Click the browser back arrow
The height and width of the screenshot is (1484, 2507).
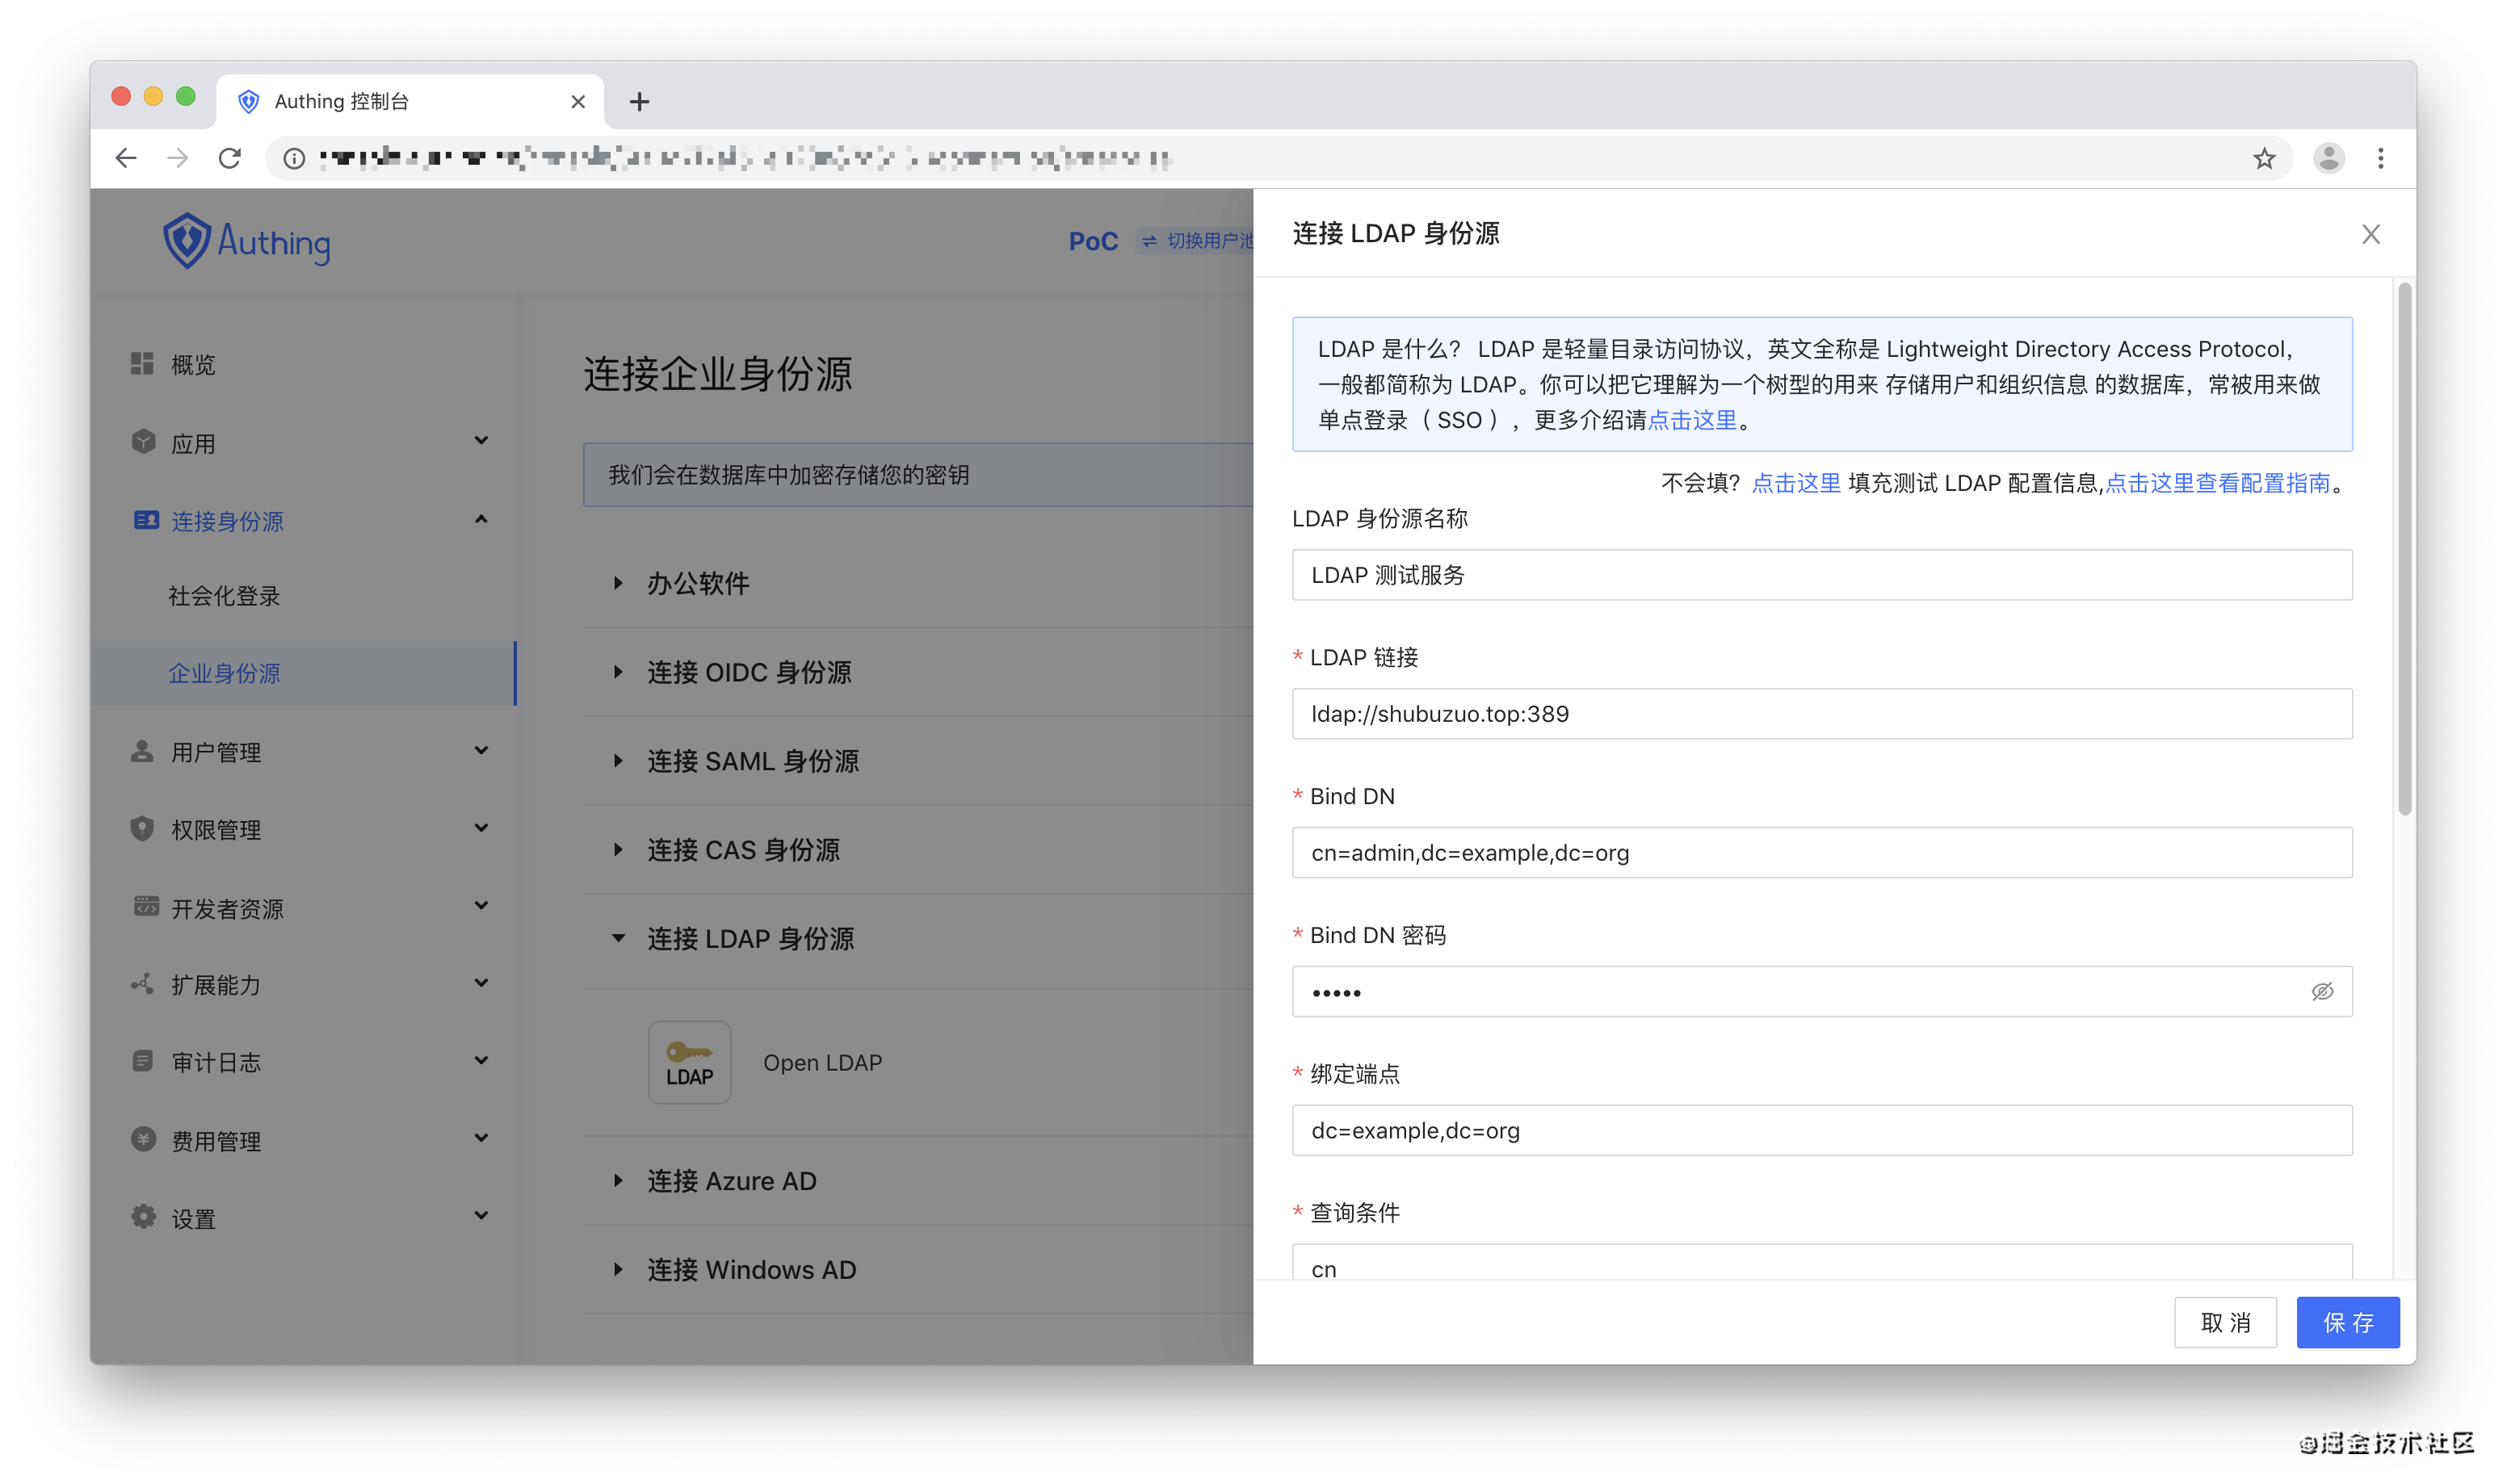tap(126, 158)
